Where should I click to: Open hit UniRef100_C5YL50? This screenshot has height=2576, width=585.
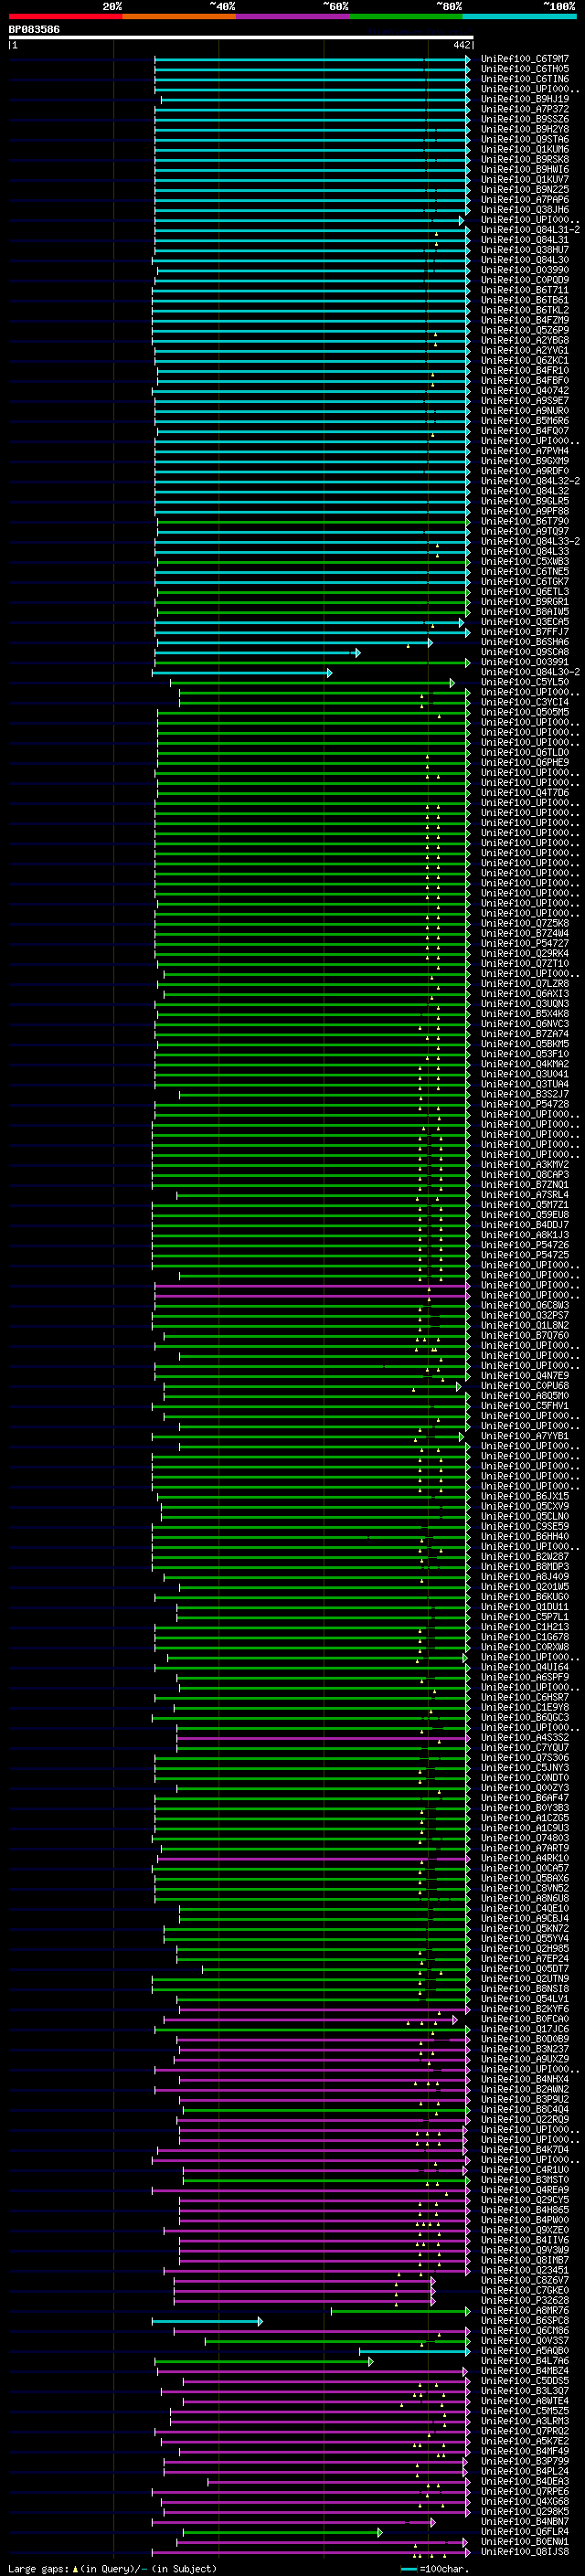524,682
